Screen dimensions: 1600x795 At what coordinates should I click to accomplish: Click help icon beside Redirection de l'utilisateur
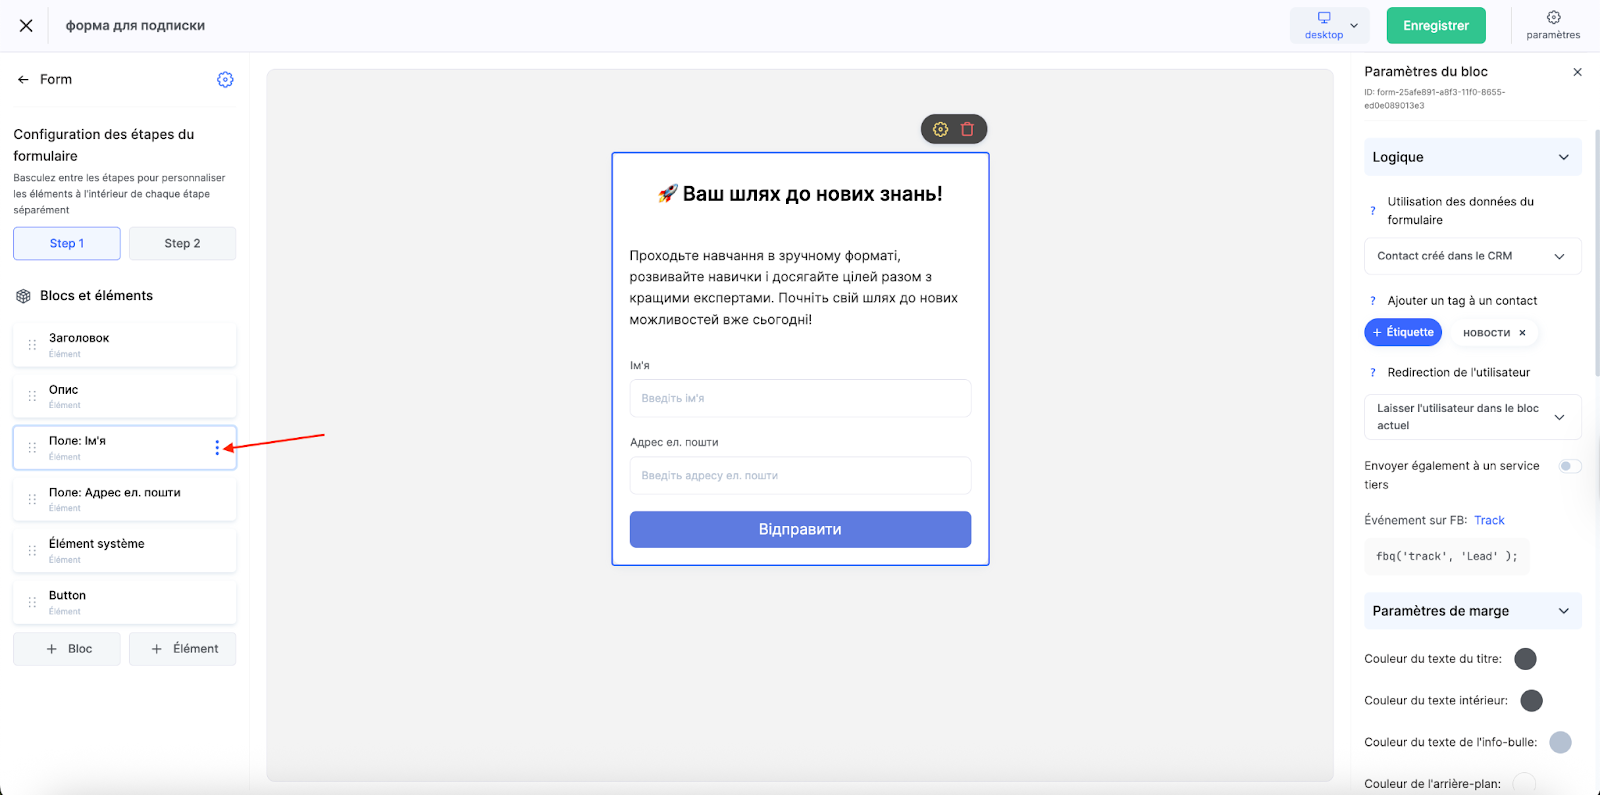1372,372
